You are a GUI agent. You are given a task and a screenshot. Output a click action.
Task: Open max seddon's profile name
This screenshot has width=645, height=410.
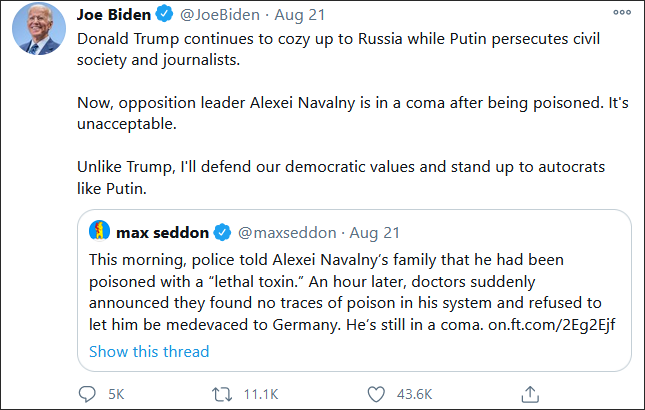coord(162,233)
